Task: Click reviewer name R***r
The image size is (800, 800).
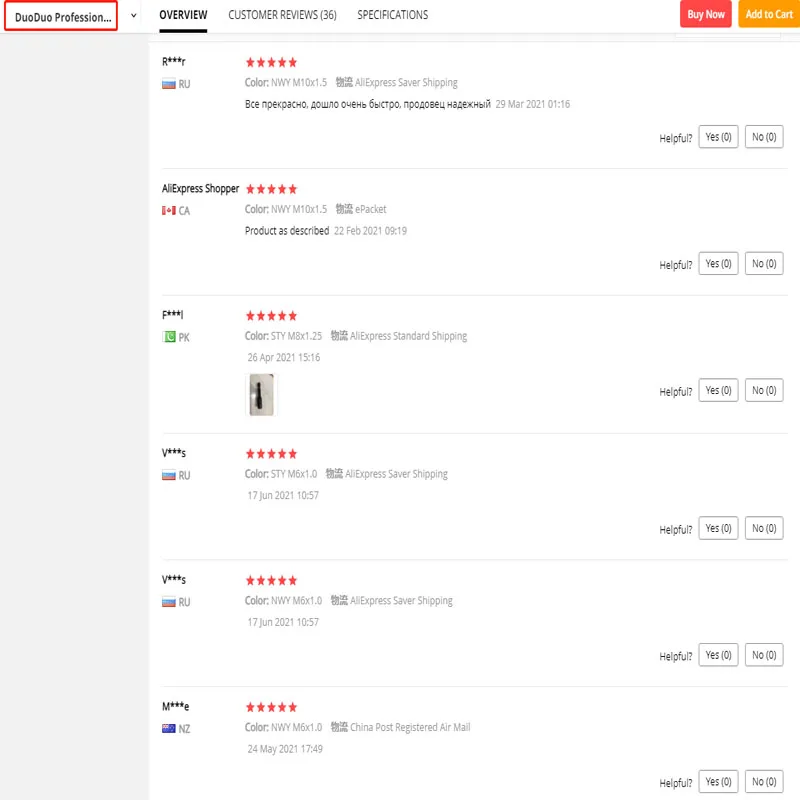Action: [173, 62]
